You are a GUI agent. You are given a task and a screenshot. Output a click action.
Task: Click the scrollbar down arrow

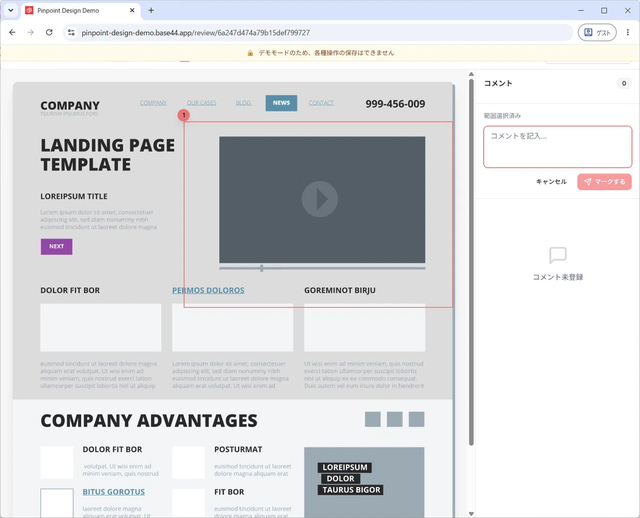click(471, 514)
